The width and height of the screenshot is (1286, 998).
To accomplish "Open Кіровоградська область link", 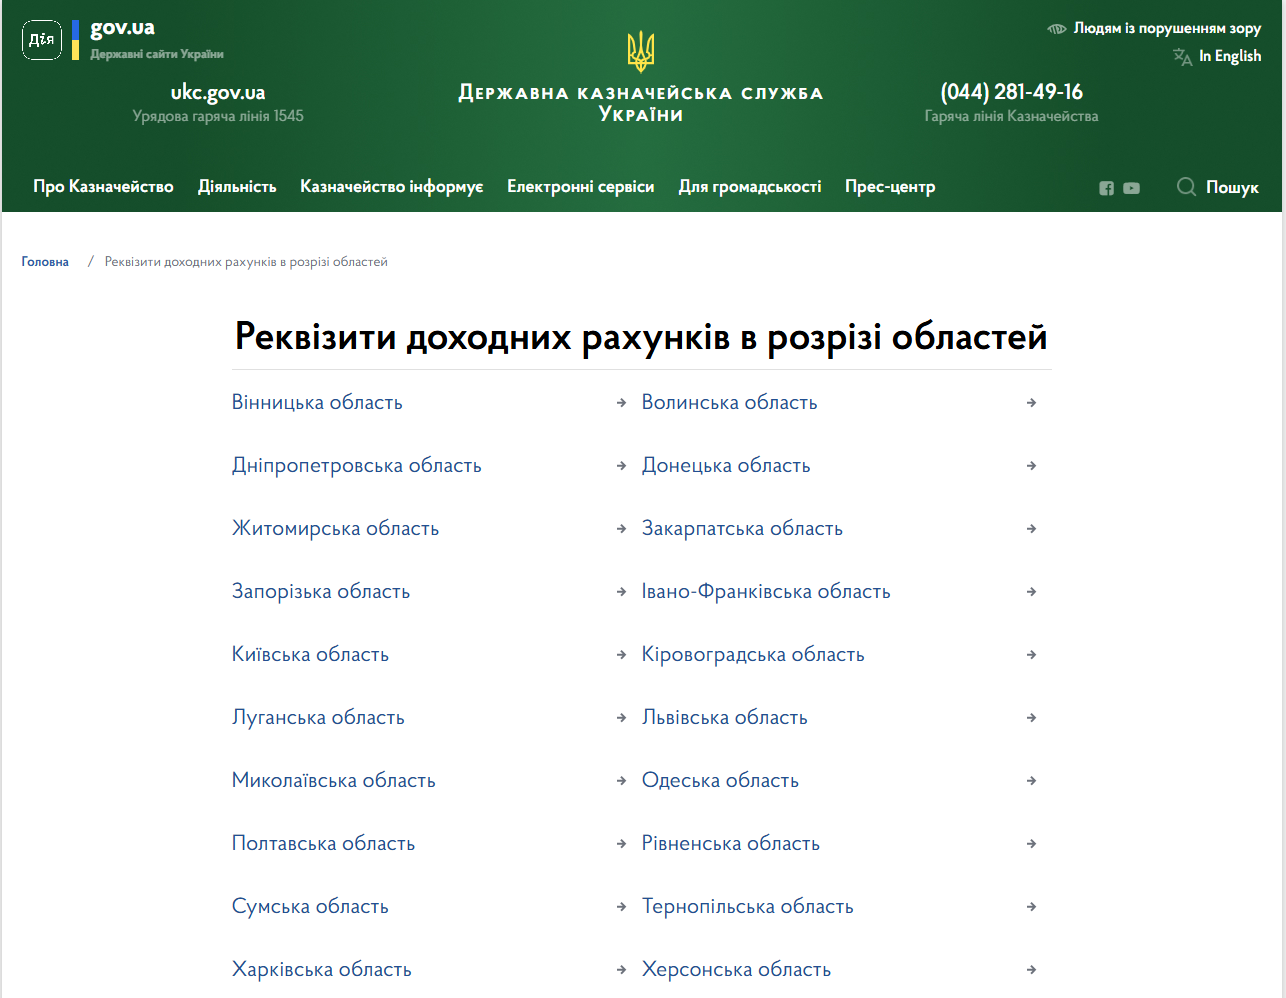I will click(753, 654).
